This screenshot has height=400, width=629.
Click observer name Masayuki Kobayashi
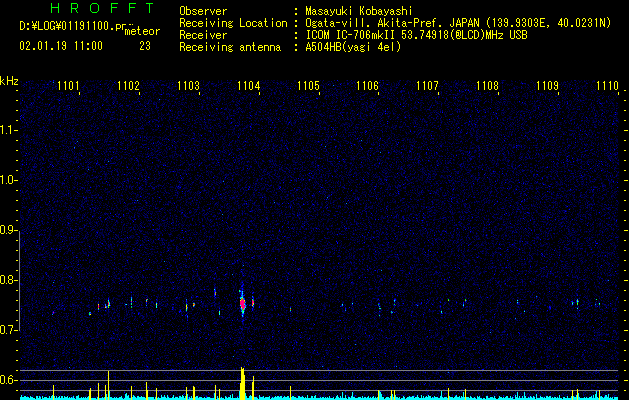tap(359, 11)
